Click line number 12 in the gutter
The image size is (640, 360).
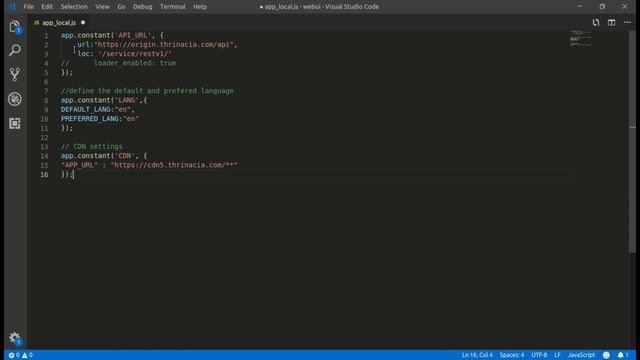tap(44, 138)
